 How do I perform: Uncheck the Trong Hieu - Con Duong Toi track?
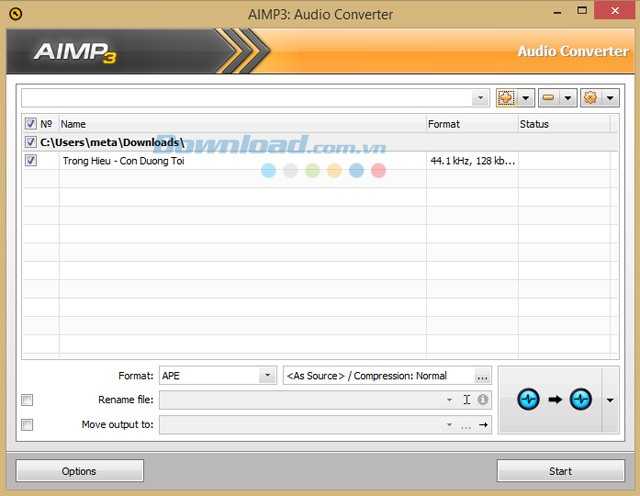click(x=30, y=160)
